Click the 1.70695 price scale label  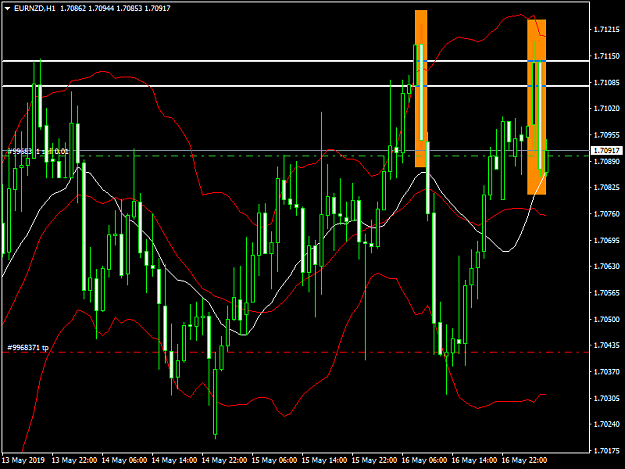pos(607,240)
